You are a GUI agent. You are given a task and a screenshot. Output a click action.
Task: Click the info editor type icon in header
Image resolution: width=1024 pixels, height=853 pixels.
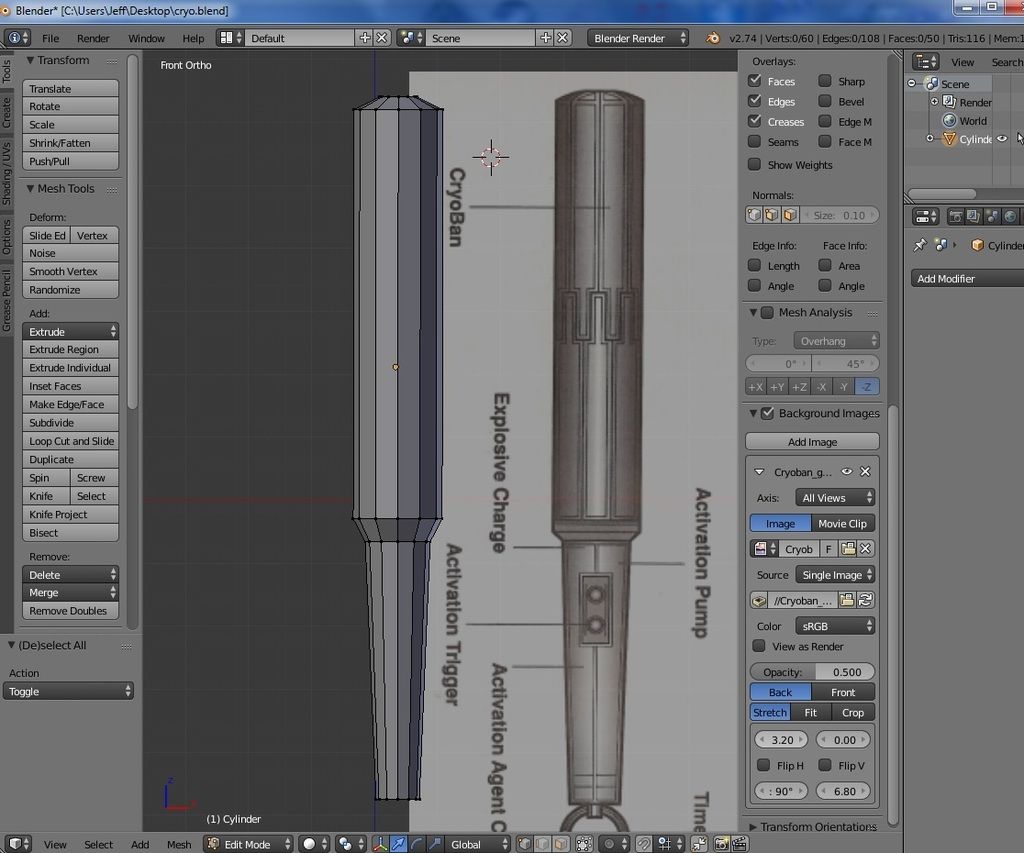[17, 38]
